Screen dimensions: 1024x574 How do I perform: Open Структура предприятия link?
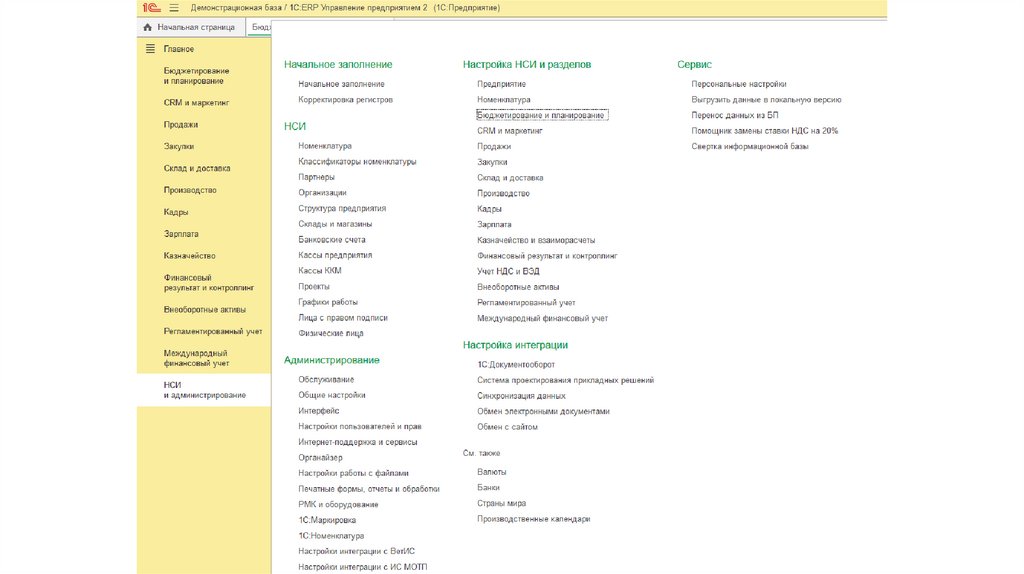click(x=342, y=209)
